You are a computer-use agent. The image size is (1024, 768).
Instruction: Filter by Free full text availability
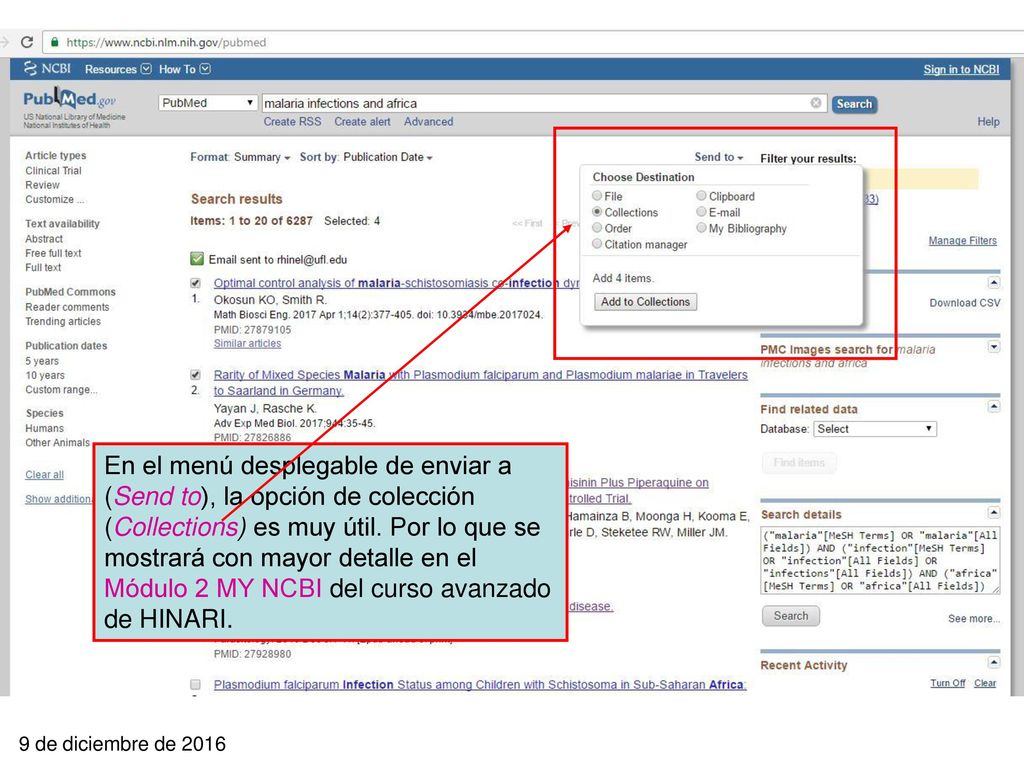coord(54,253)
